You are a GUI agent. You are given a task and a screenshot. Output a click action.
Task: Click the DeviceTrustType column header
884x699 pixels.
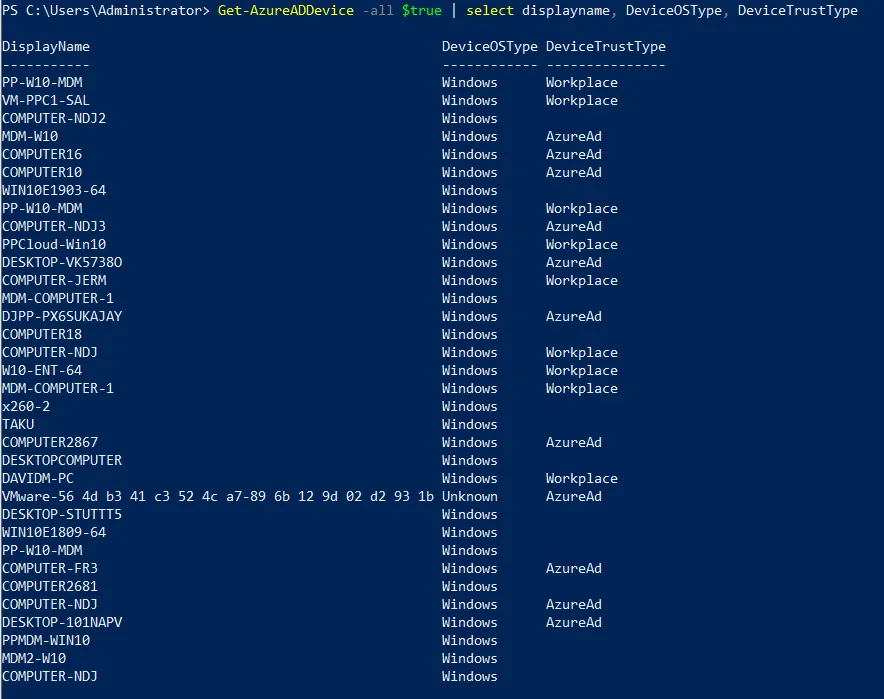click(605, 47)
